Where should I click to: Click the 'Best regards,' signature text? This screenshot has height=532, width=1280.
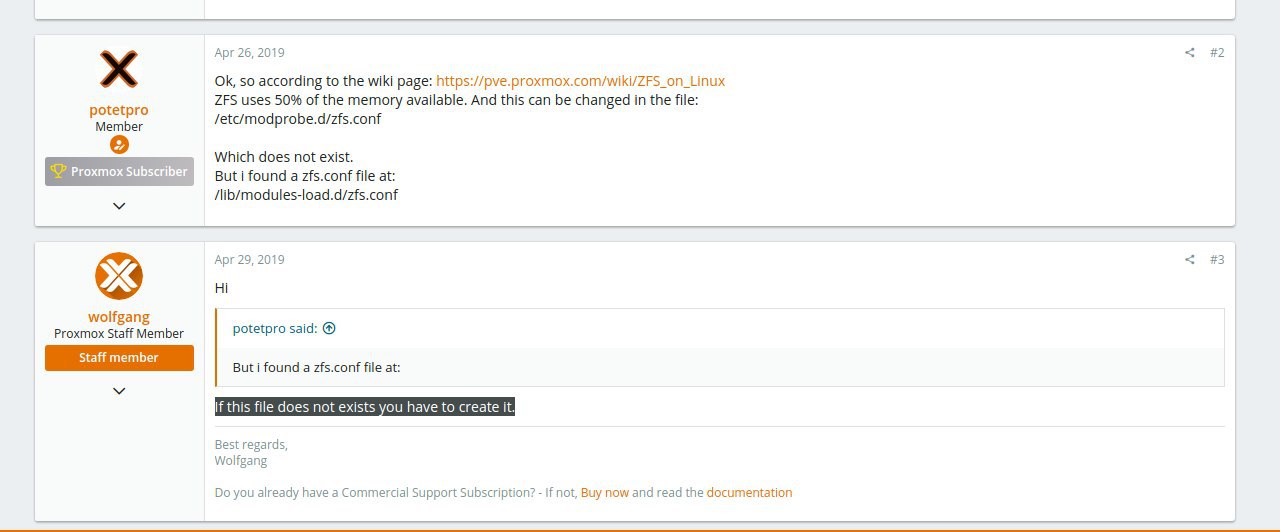click(x=251, y=445)
